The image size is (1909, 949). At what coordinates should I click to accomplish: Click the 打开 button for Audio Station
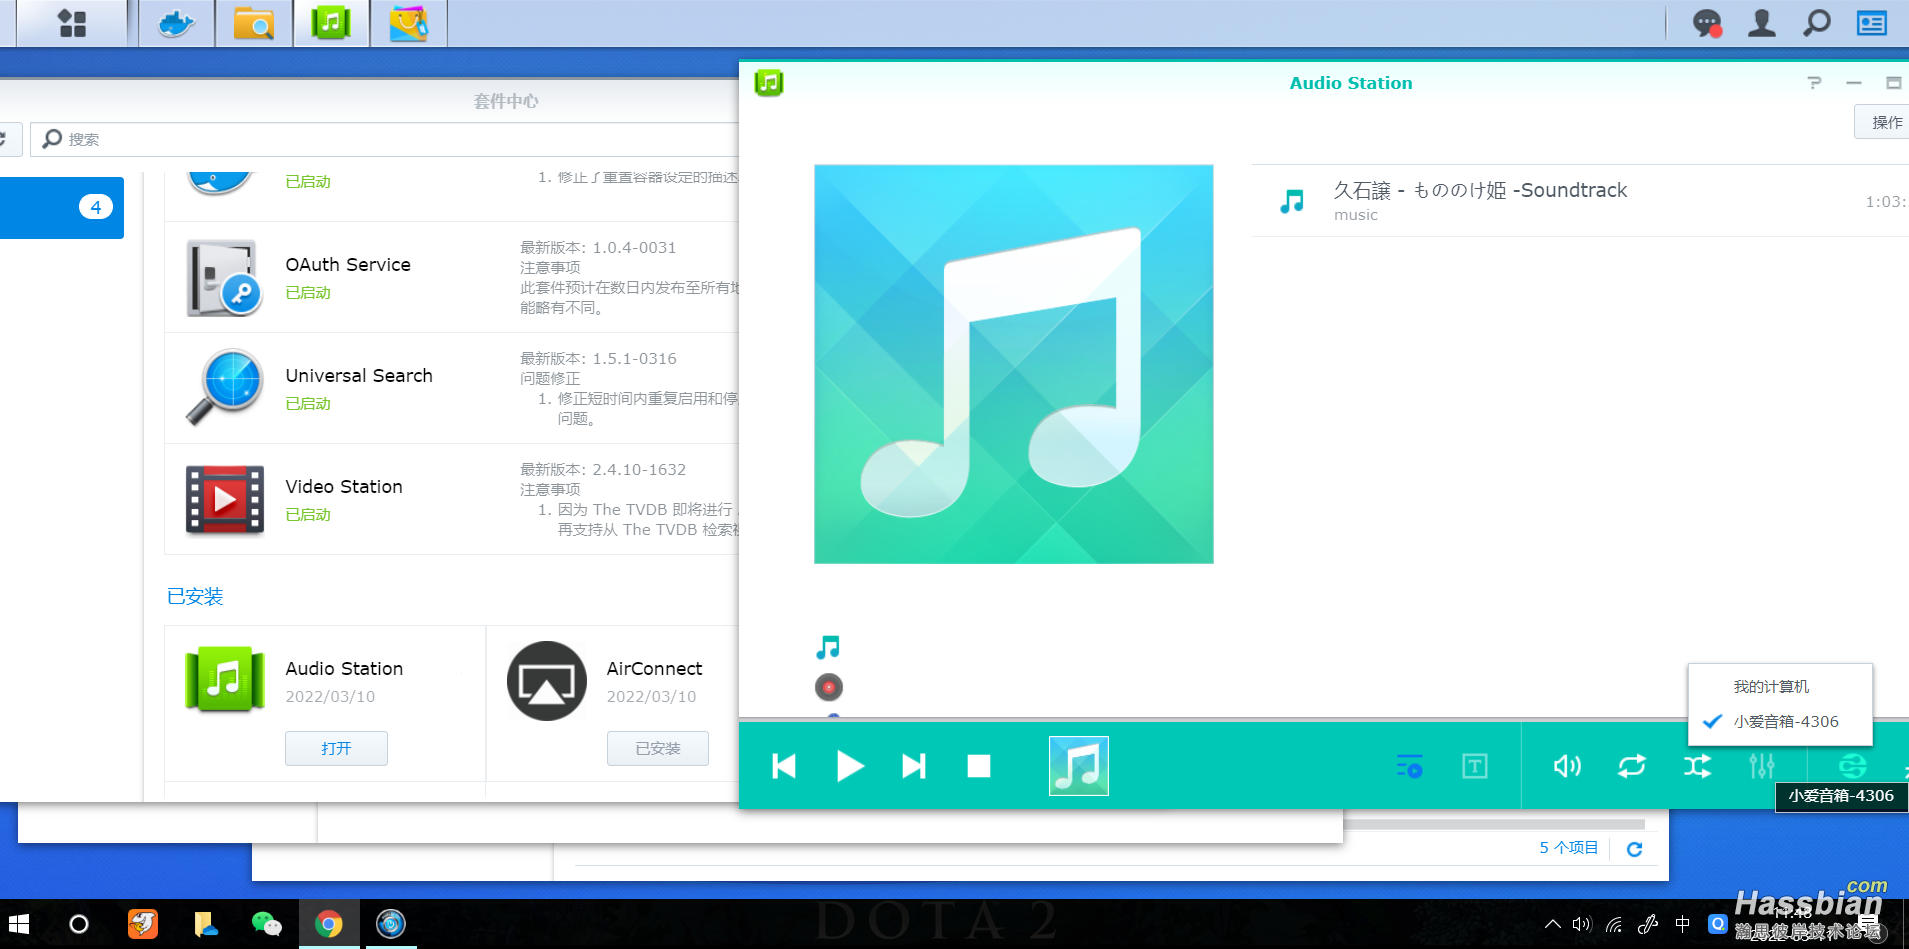point(336,748)
